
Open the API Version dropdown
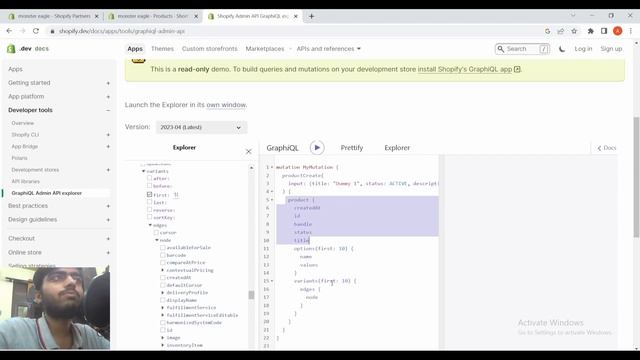(201, 127)
